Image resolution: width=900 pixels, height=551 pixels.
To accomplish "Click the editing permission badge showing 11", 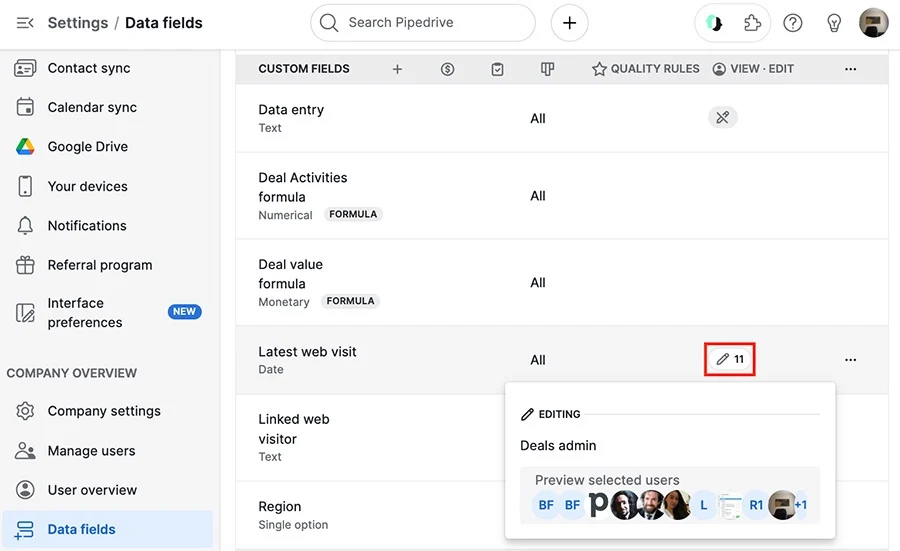I will [x=730, y=359].
